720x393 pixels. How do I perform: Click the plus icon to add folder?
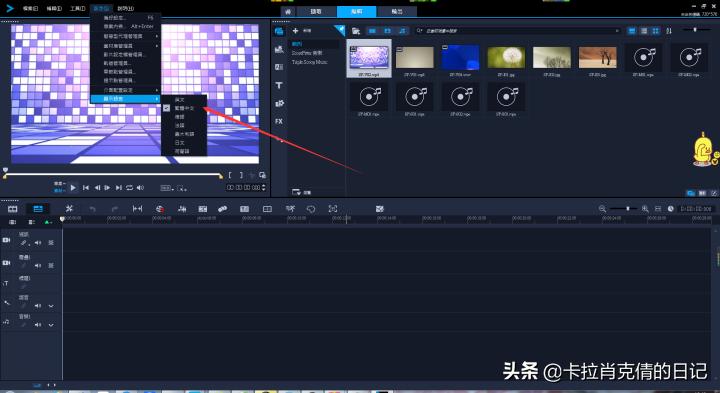295,31
